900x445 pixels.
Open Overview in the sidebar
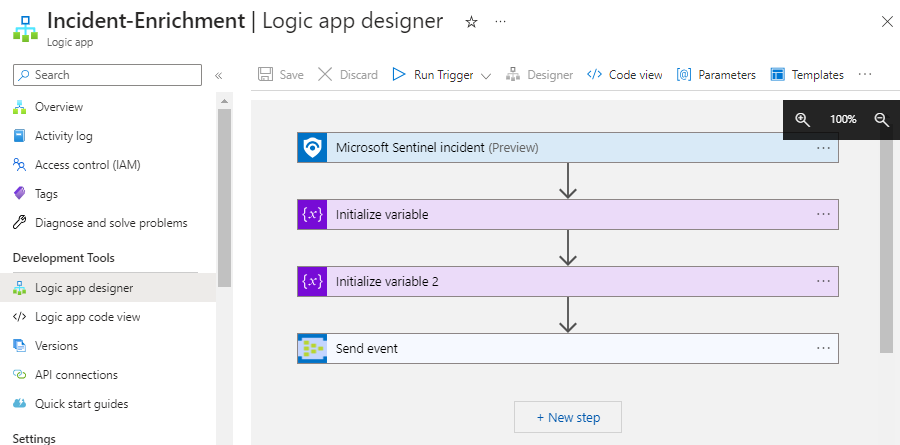(x=59, y=107)
